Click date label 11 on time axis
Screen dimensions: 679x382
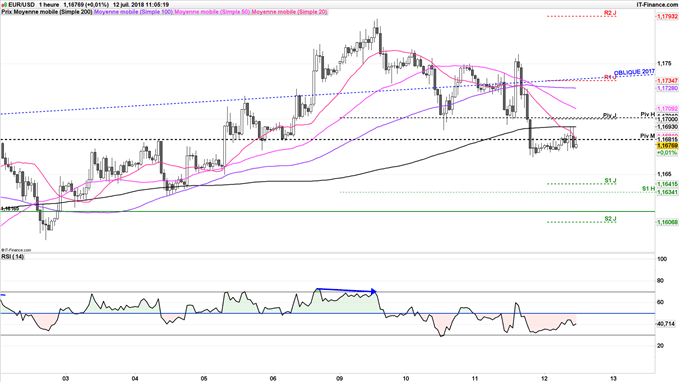pyautogui.click(x=475, y=378)
